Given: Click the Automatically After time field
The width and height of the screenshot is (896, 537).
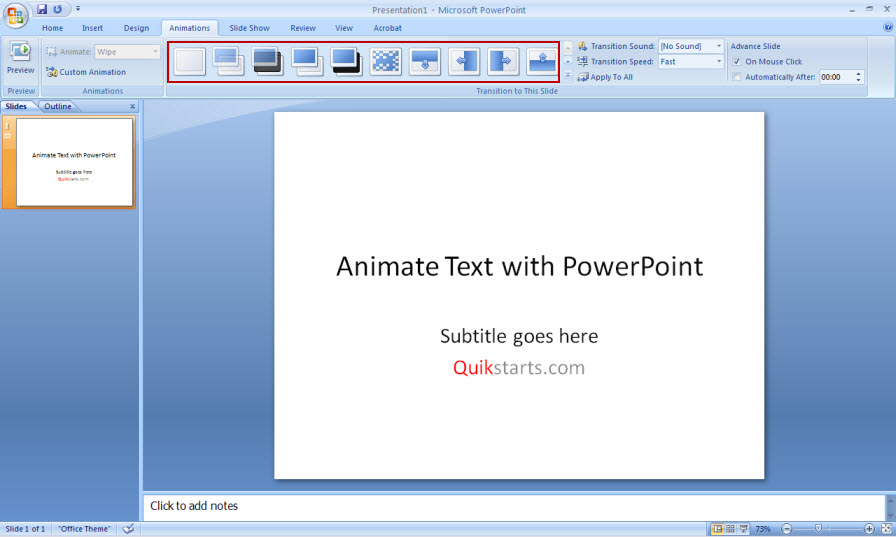Looking at the screenshot, I should 836,77.
